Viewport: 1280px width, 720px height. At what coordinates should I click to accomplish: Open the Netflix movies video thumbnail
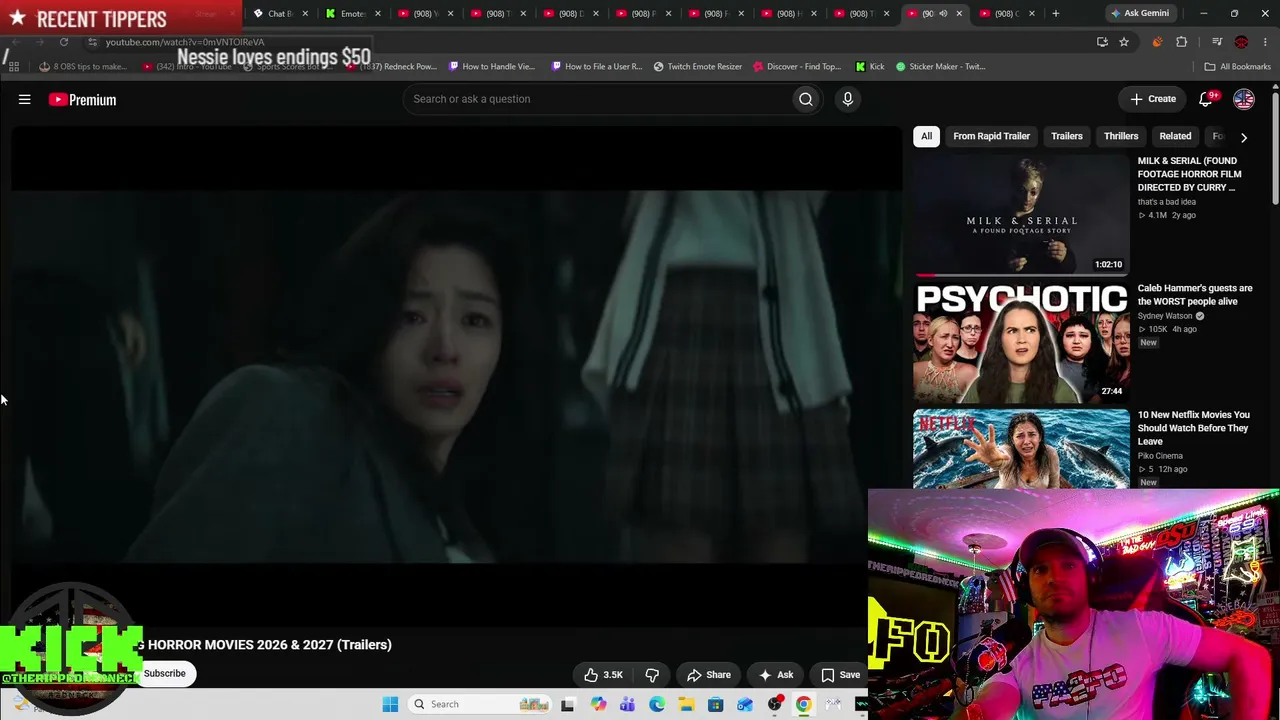pyautogui.click(x=1021, y=448)
